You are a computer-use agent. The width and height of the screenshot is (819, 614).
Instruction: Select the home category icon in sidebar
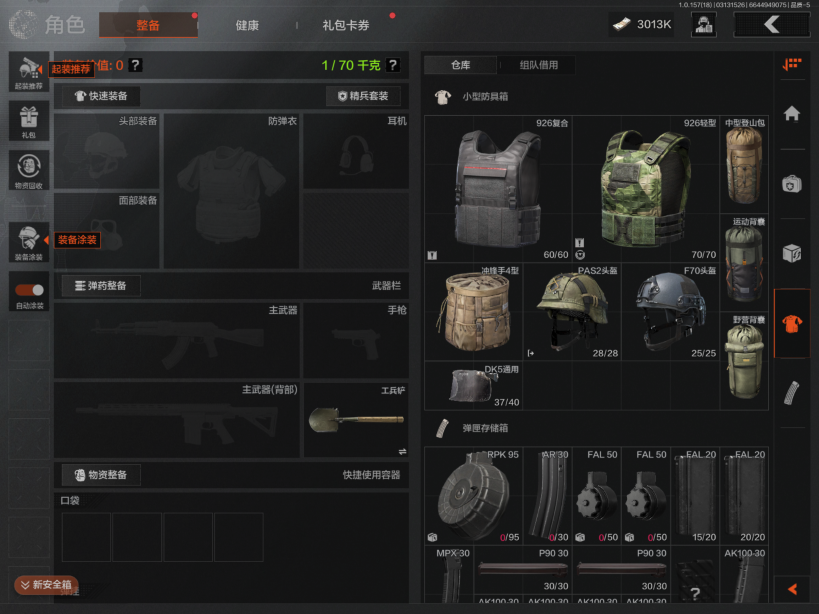point(792,113)
